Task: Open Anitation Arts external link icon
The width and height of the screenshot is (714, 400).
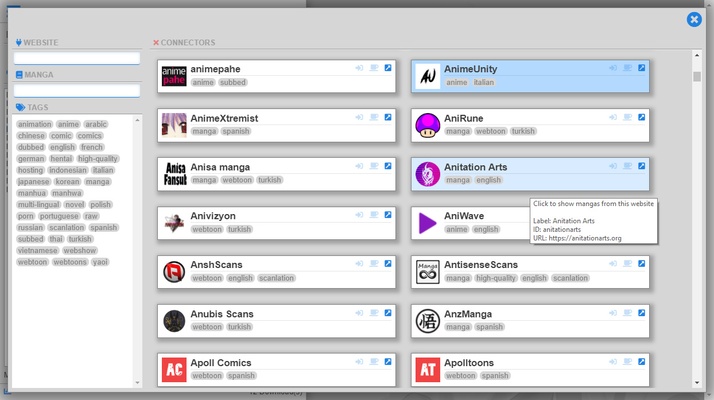Action: tap(642, 166)
